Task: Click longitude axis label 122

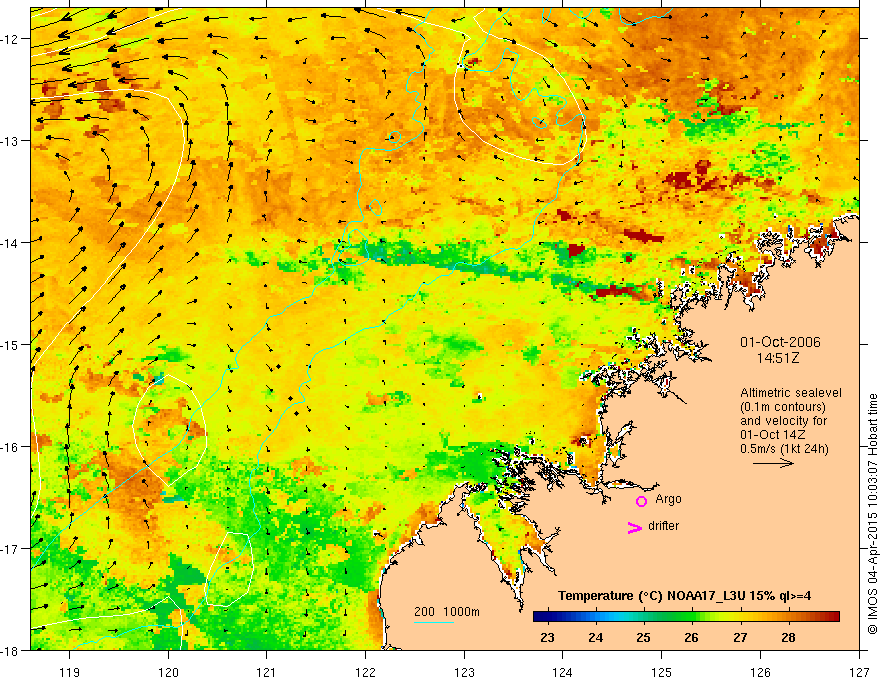Action: (x=365, y=672)
